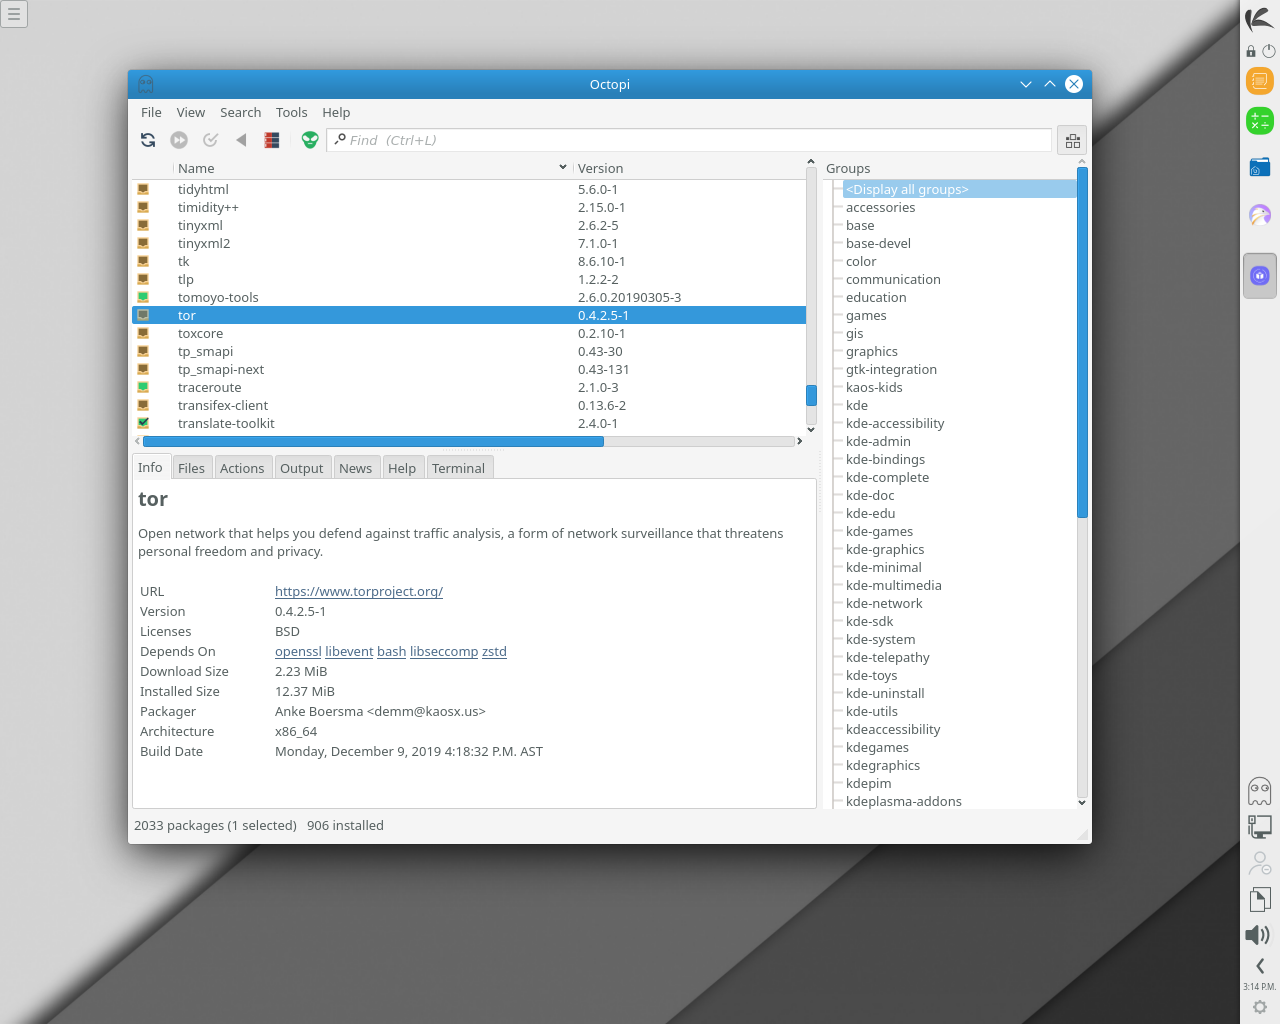The image size is (1280, 1024).
Task: Launch the green calculator app icon
Action: [x=1260, y=121]
